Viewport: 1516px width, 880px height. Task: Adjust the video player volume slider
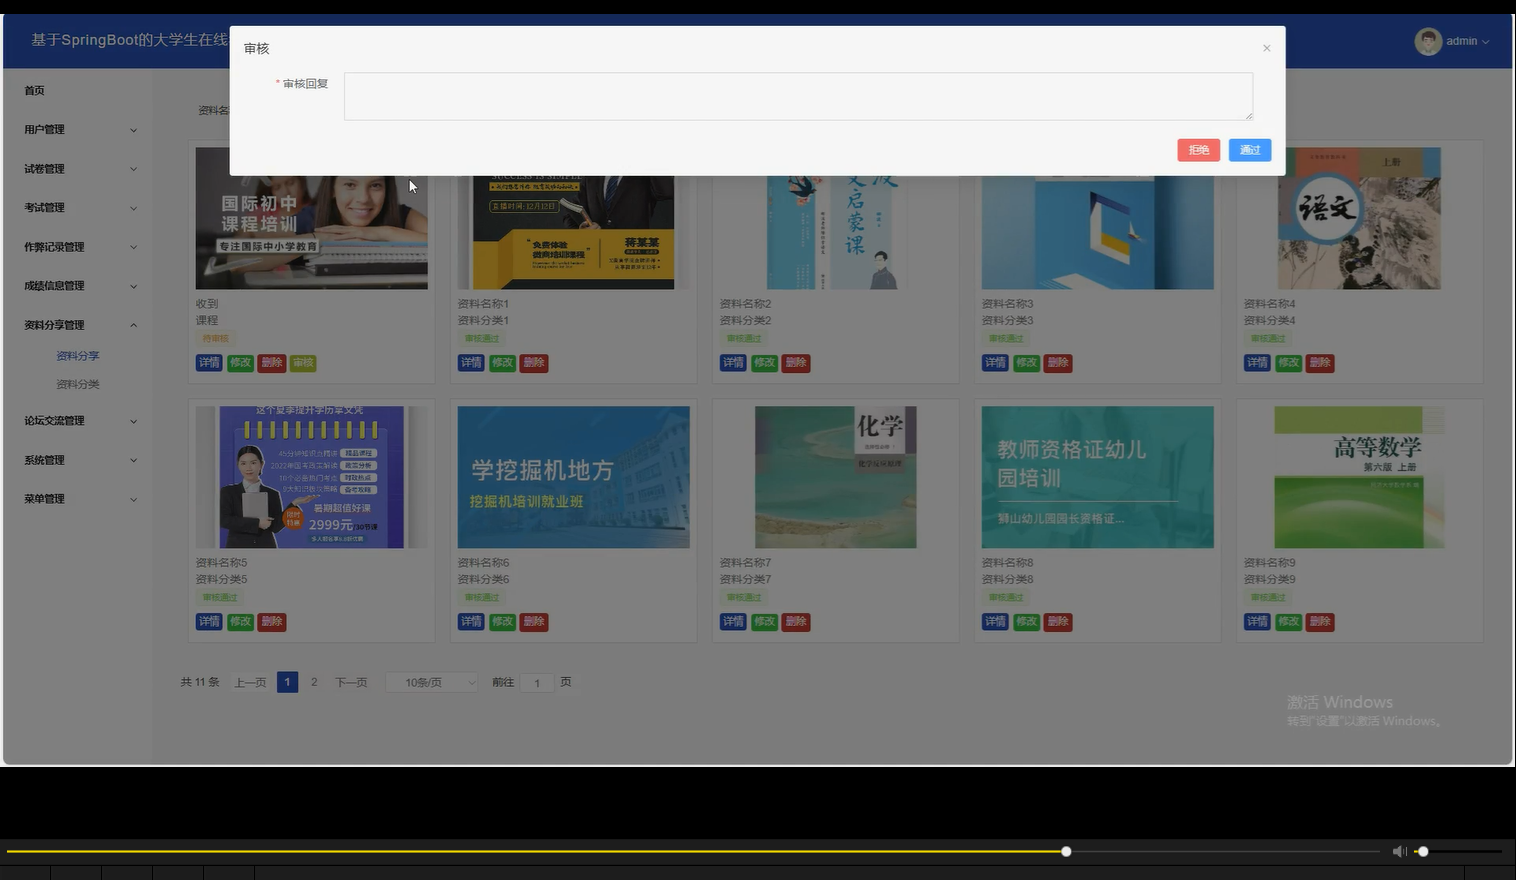tap(1458, 852)
